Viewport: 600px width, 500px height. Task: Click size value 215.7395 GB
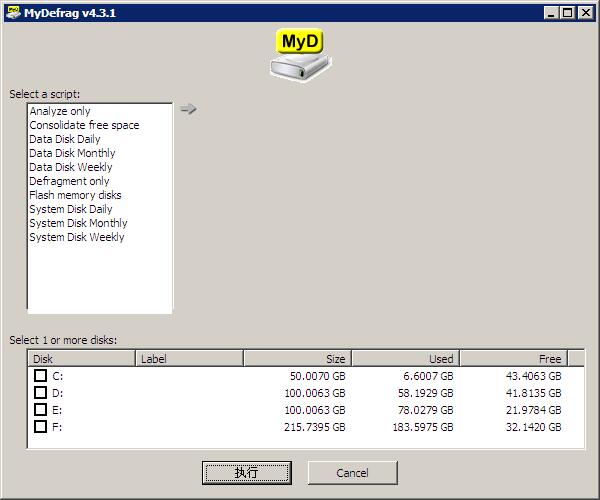(315, 427)
